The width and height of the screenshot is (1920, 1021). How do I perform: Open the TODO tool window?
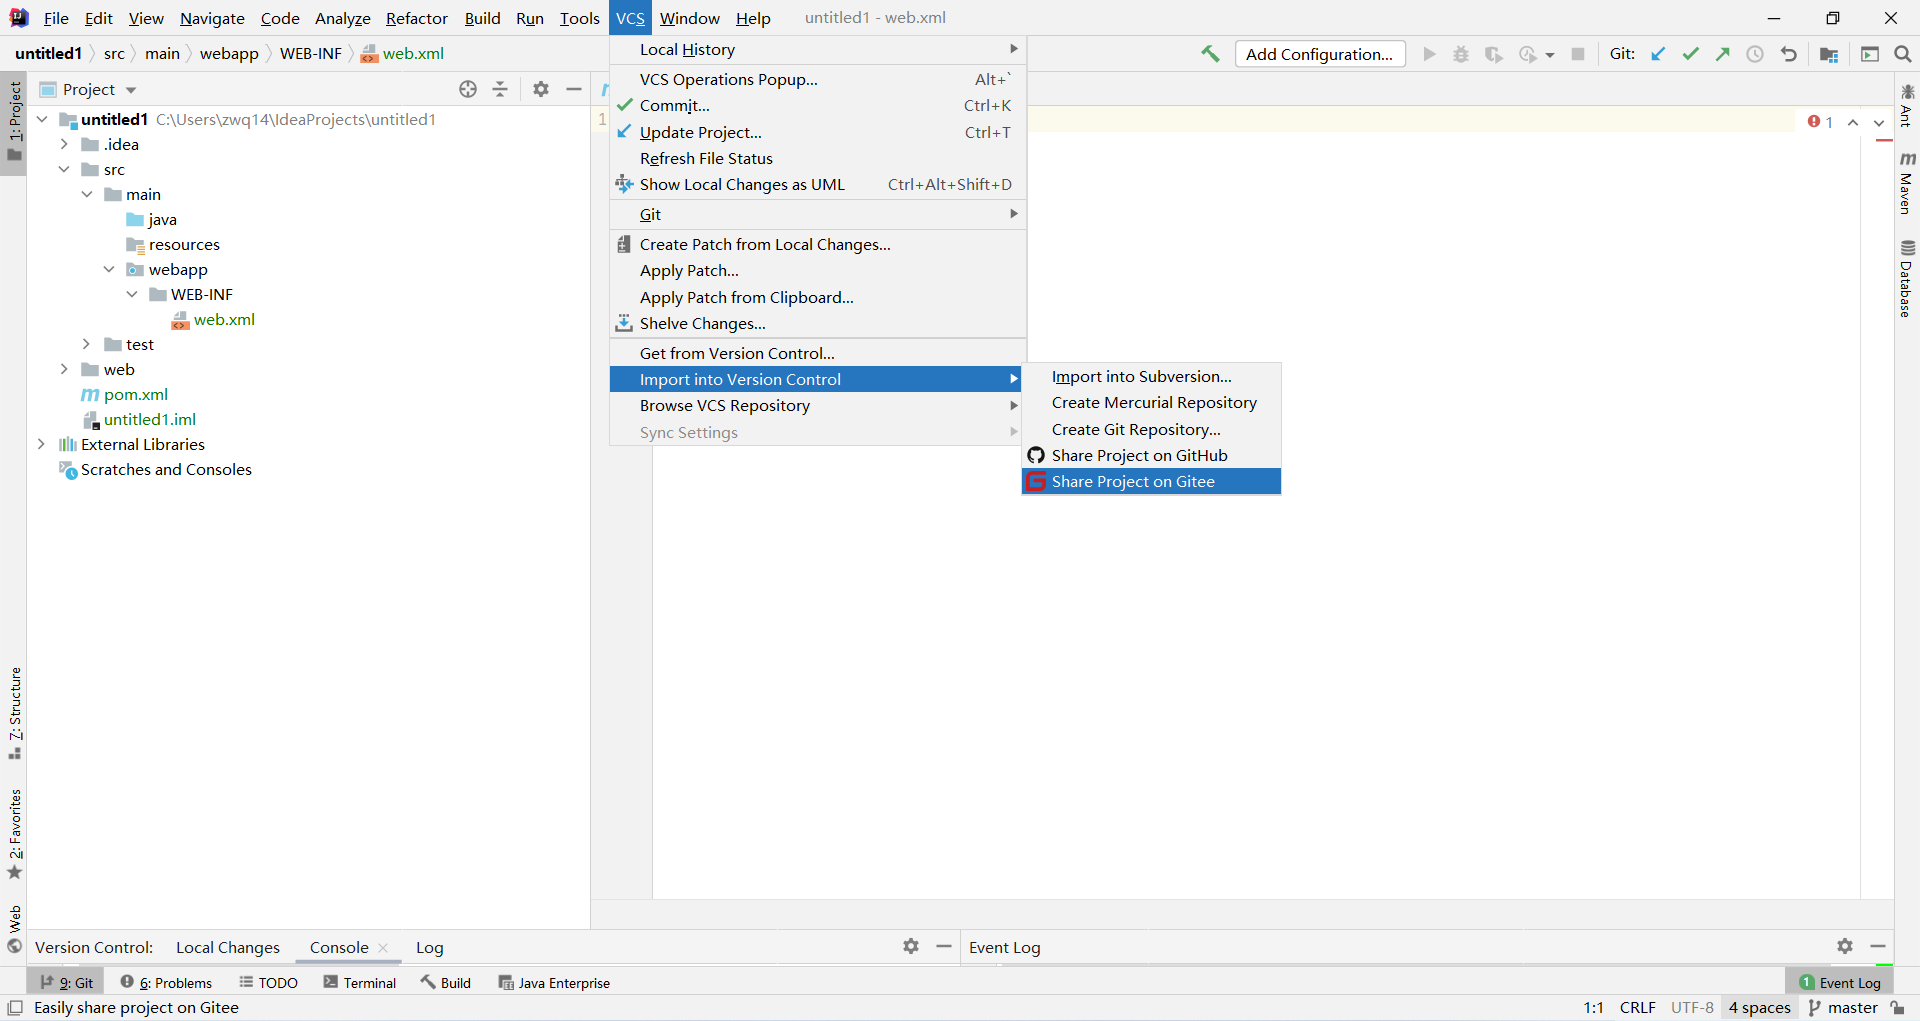[x=269, y=983]
